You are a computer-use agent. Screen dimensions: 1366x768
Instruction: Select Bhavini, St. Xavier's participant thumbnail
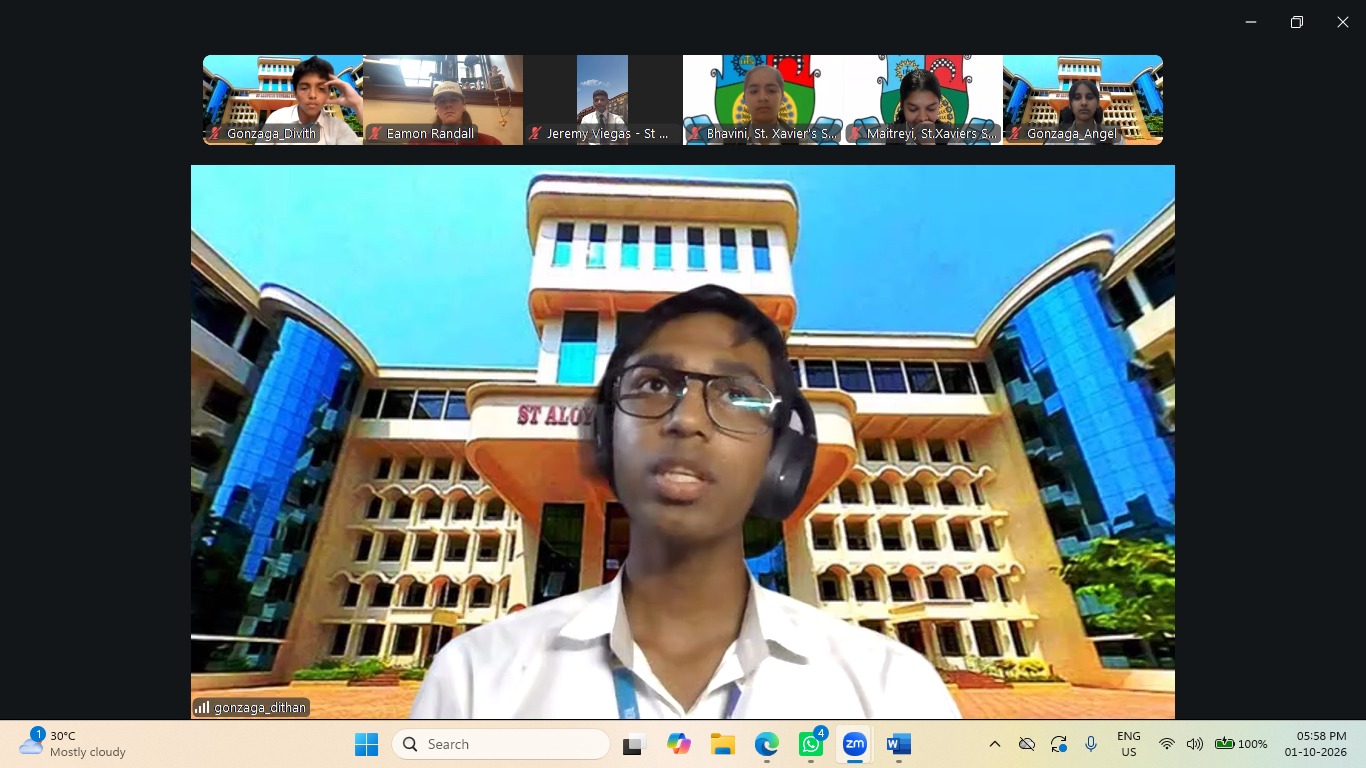pyautogui.click(x=763, y=100)
